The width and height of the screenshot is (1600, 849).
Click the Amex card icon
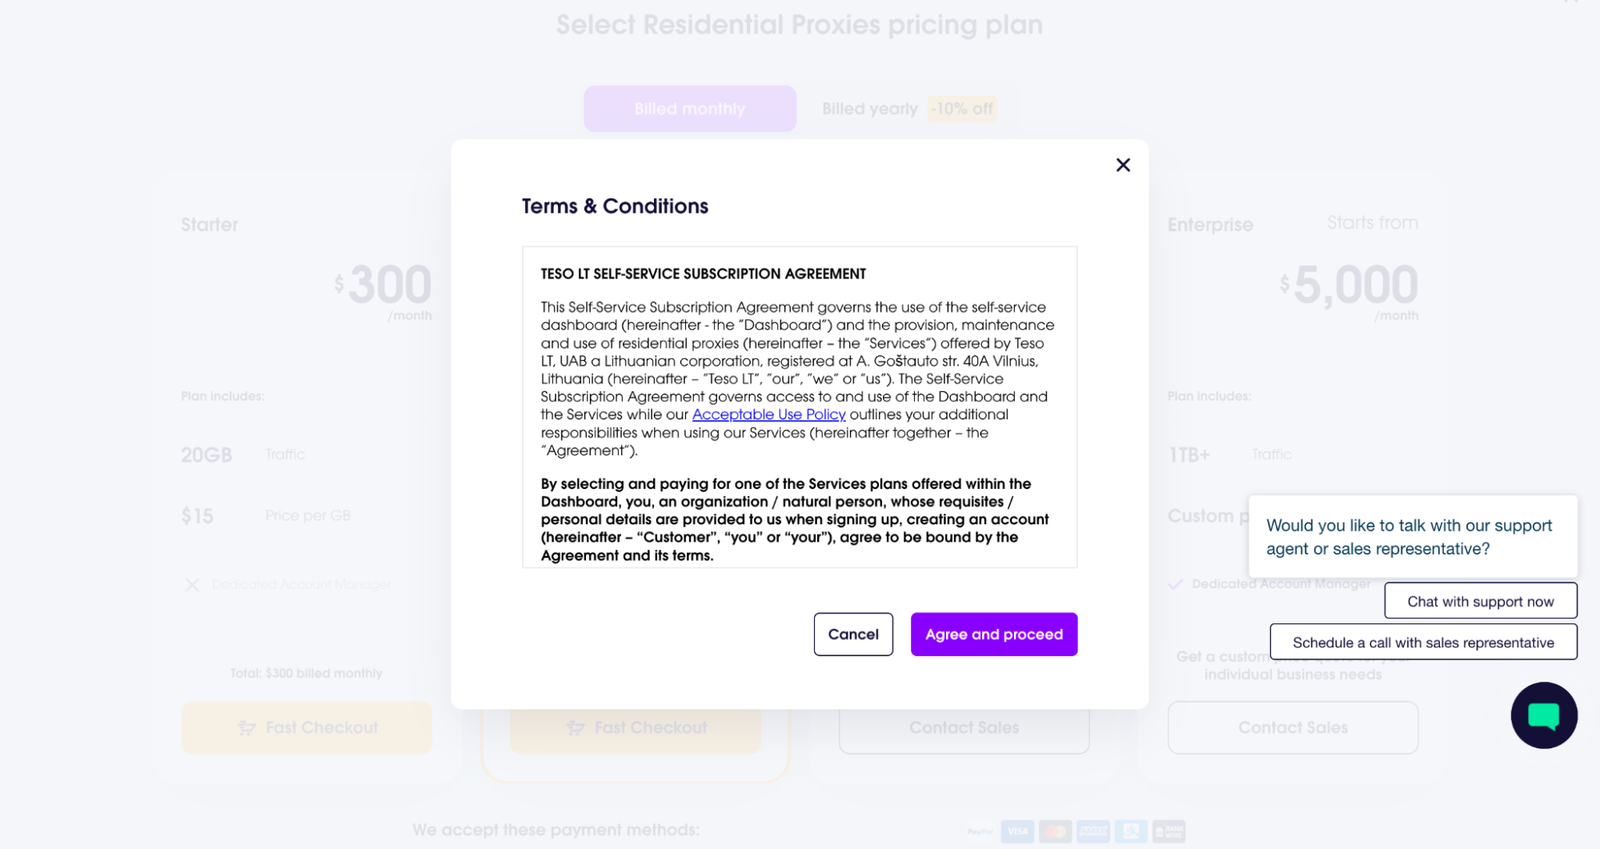(1093, 831)
